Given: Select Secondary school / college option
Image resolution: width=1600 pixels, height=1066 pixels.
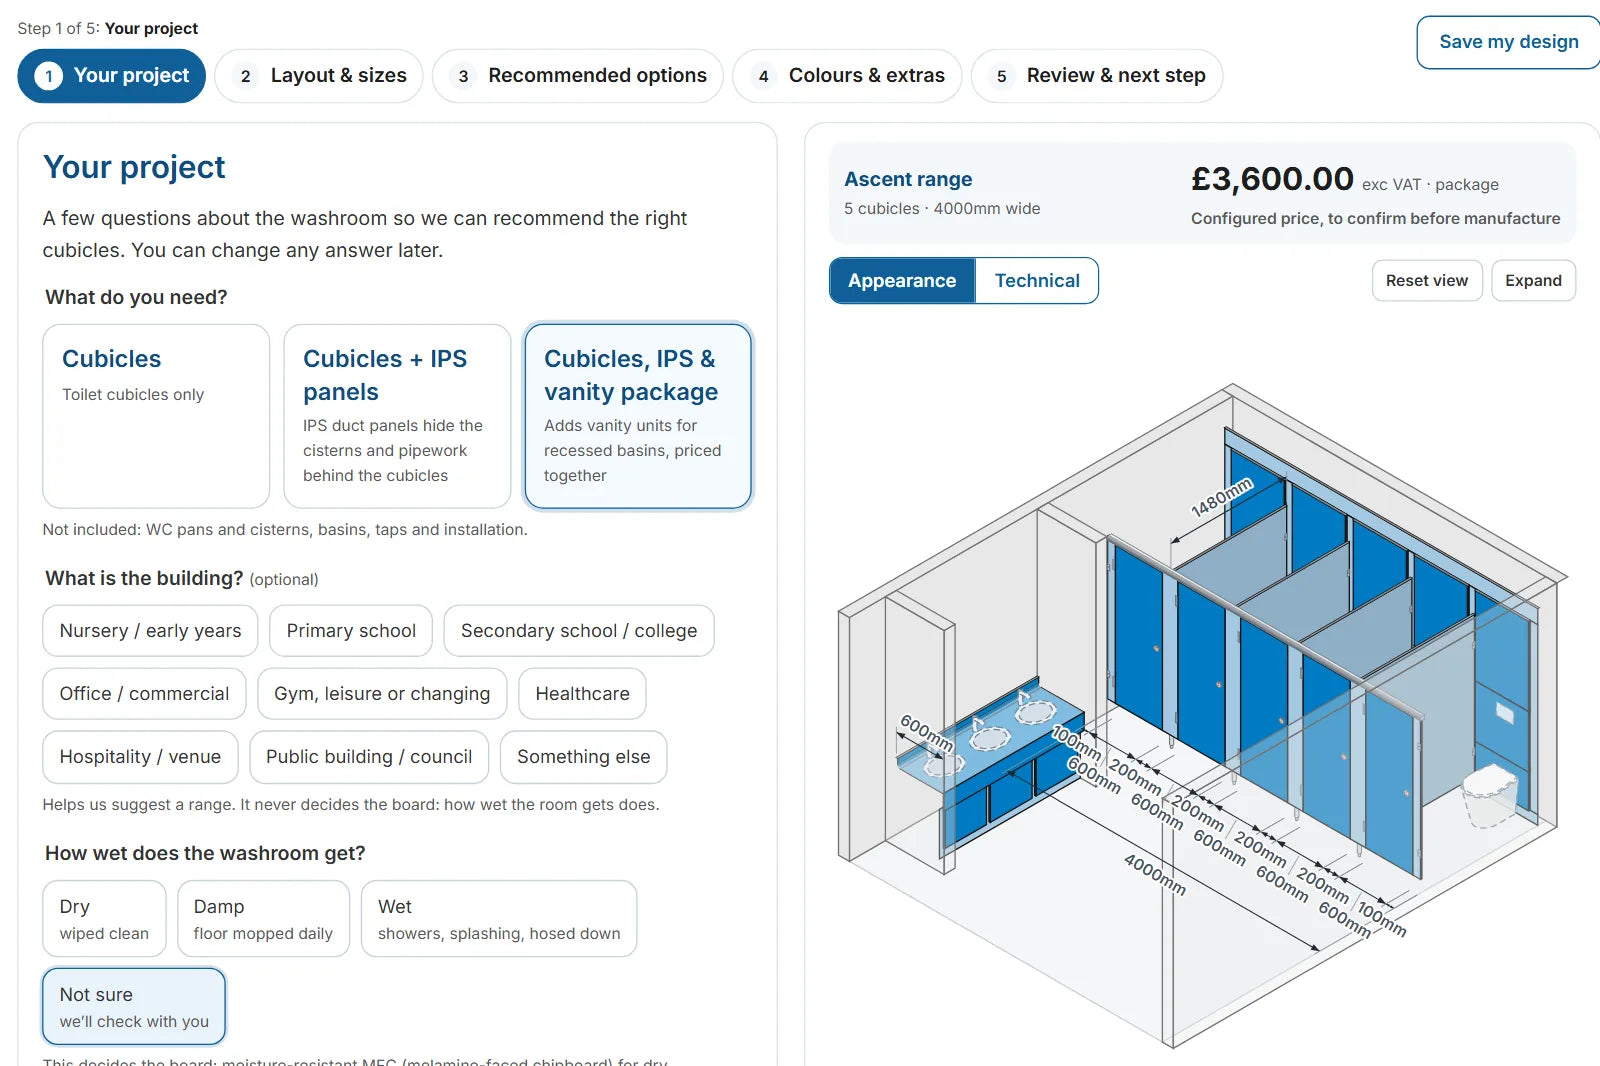Looking at the screenshot, I should (x=579, y=631).
